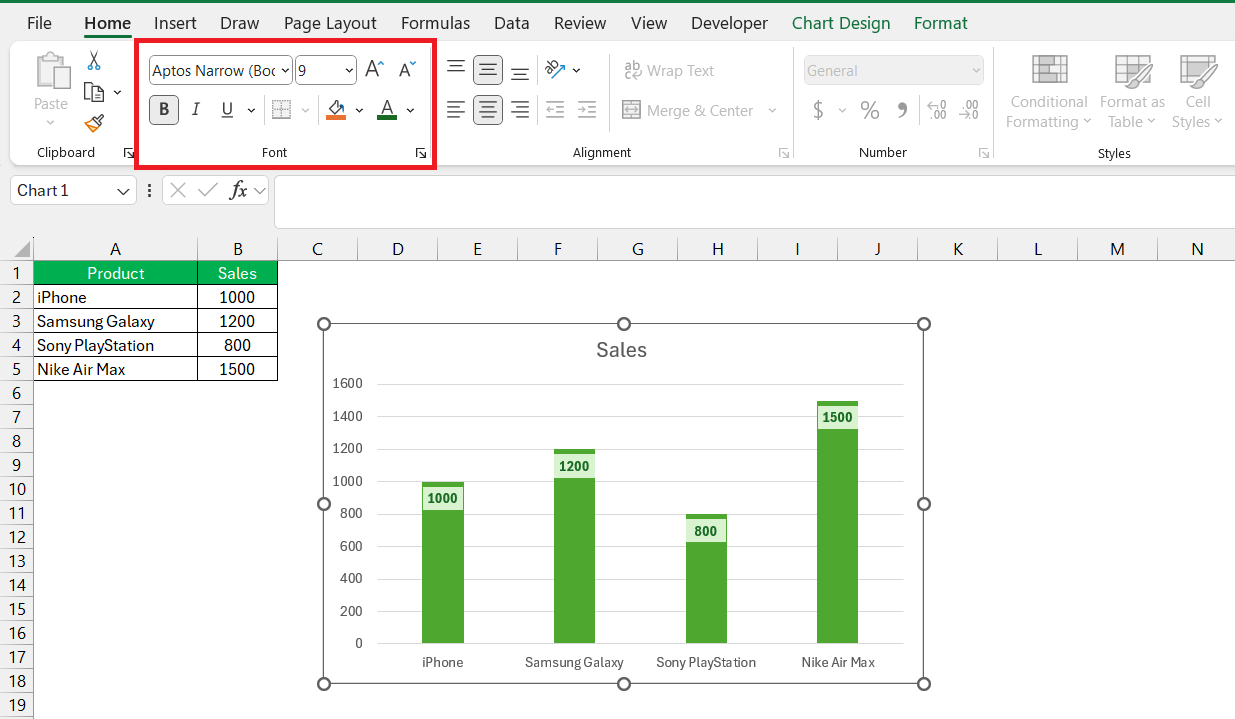This screenshot has width=1235, height=719.
Task: Click Increase Decimal icon
Action: pyautogui.click(x=937, y=110)
